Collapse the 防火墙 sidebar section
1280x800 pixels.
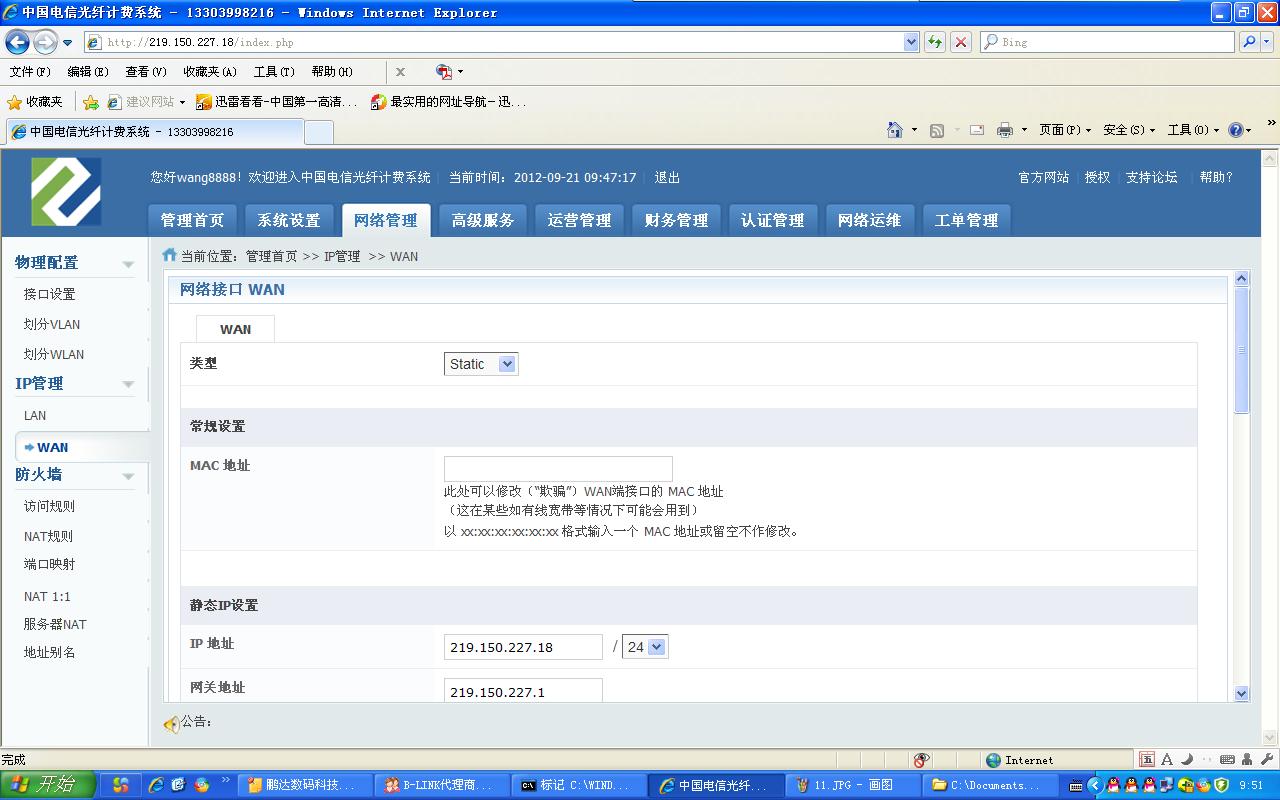pyautogui.click(x=128, y=476)
